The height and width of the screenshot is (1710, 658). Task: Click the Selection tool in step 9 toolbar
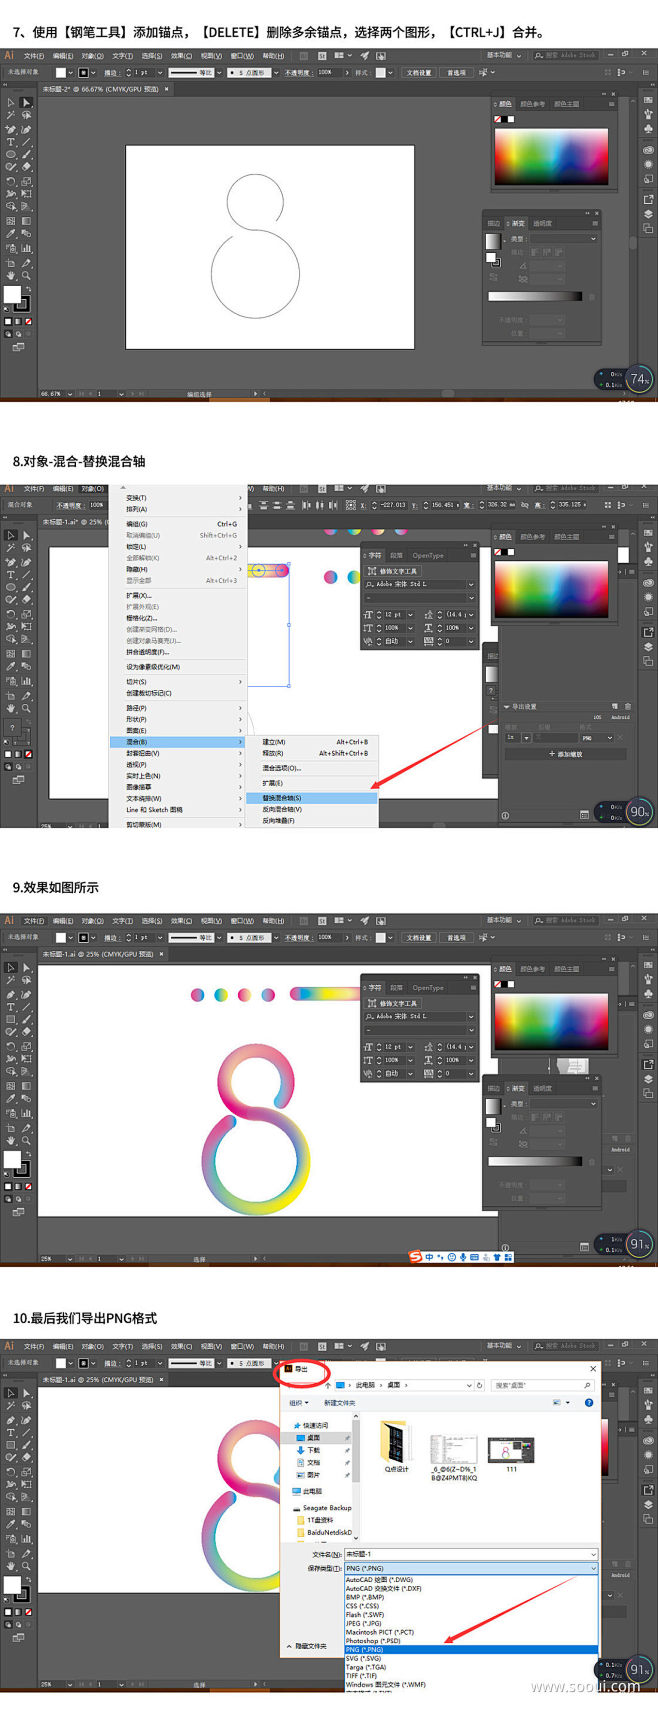[x=11, y=968]
